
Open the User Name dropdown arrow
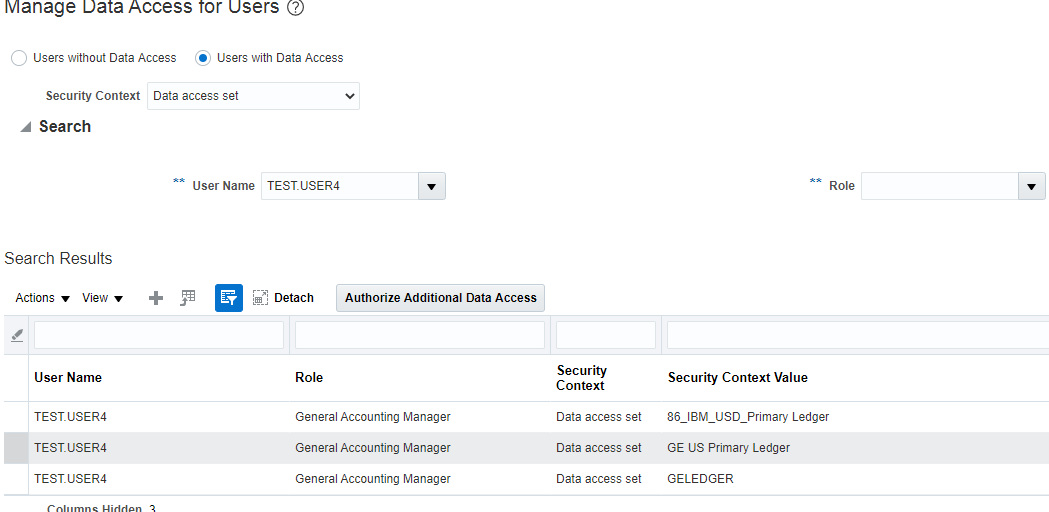coord(432,186)
